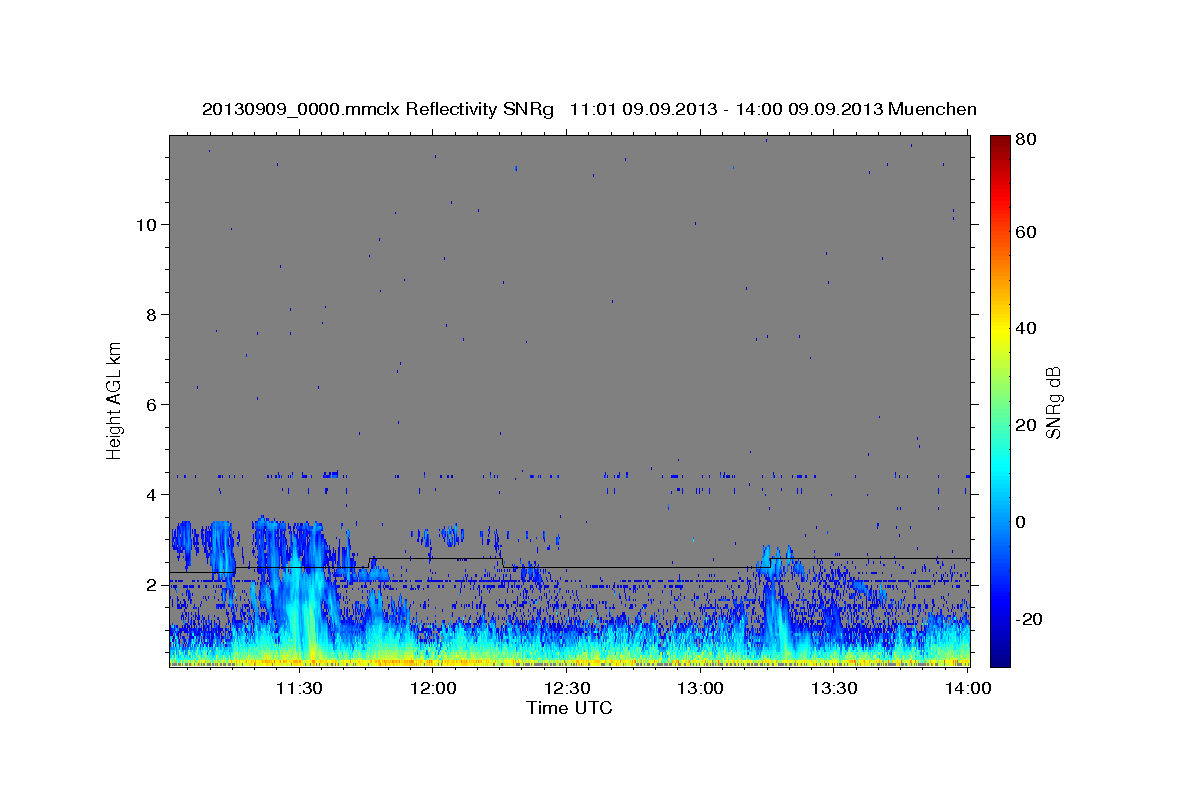The width and height of the screenshot is (1200, 800).
Task: Click the colorbar value 40
Action: tap(1026, 328)
